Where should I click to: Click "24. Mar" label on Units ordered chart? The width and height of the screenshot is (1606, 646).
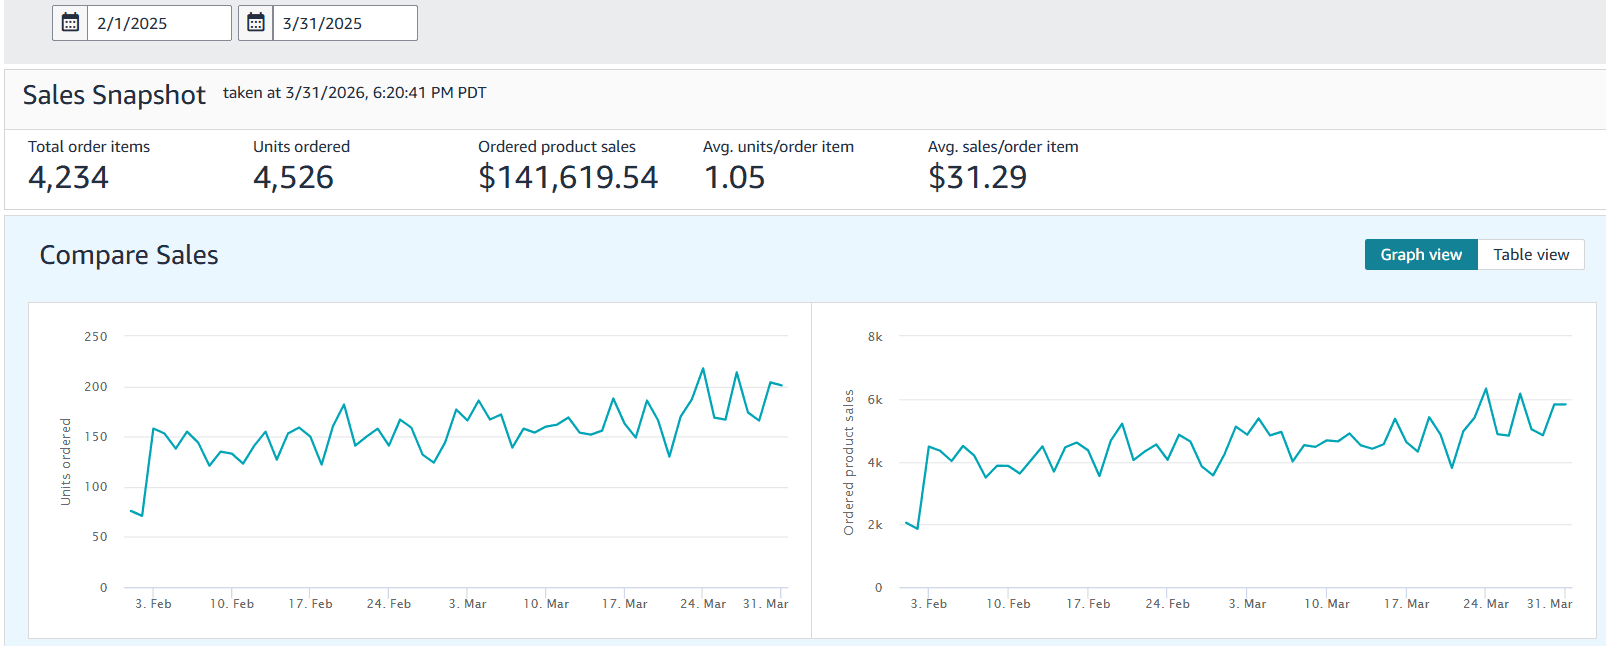coord(703,604)
